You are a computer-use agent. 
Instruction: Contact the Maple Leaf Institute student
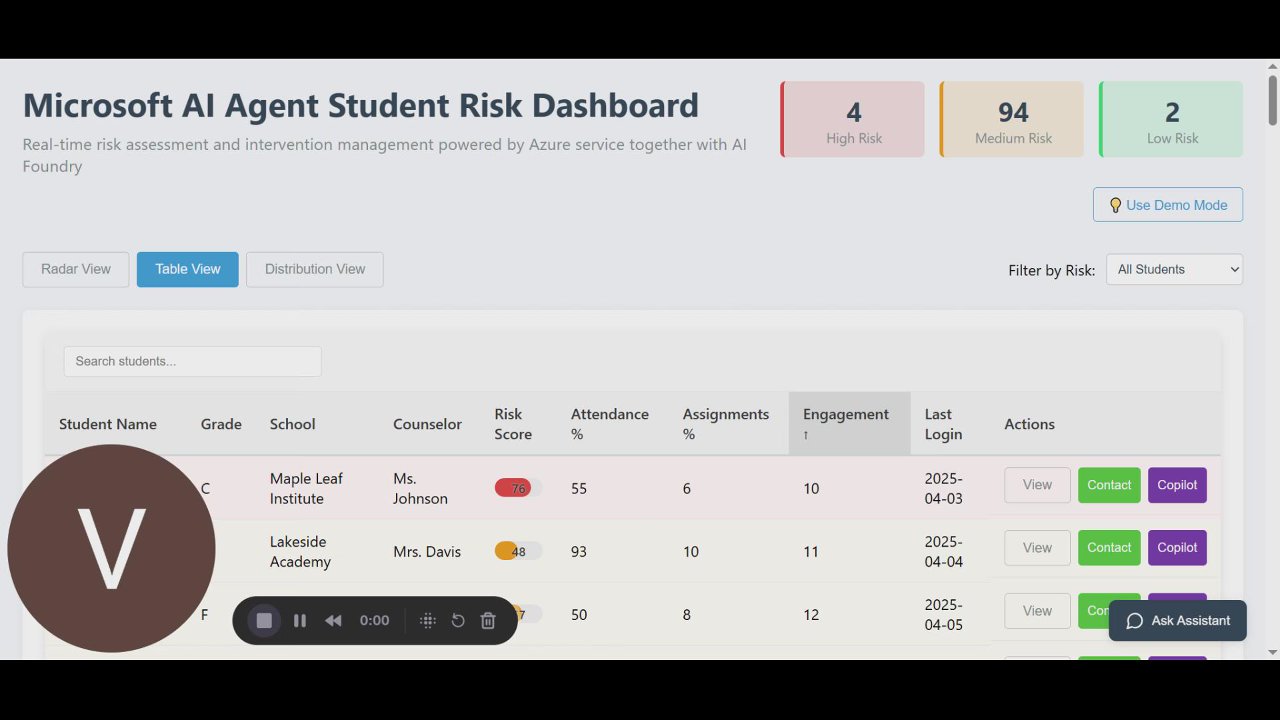pos(1109,485)
